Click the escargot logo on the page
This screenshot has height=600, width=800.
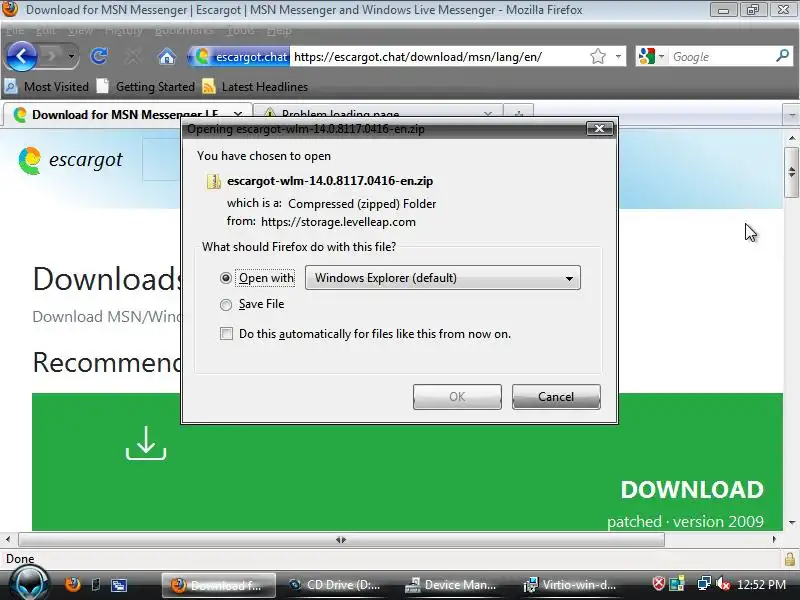[x=70, y=160]
